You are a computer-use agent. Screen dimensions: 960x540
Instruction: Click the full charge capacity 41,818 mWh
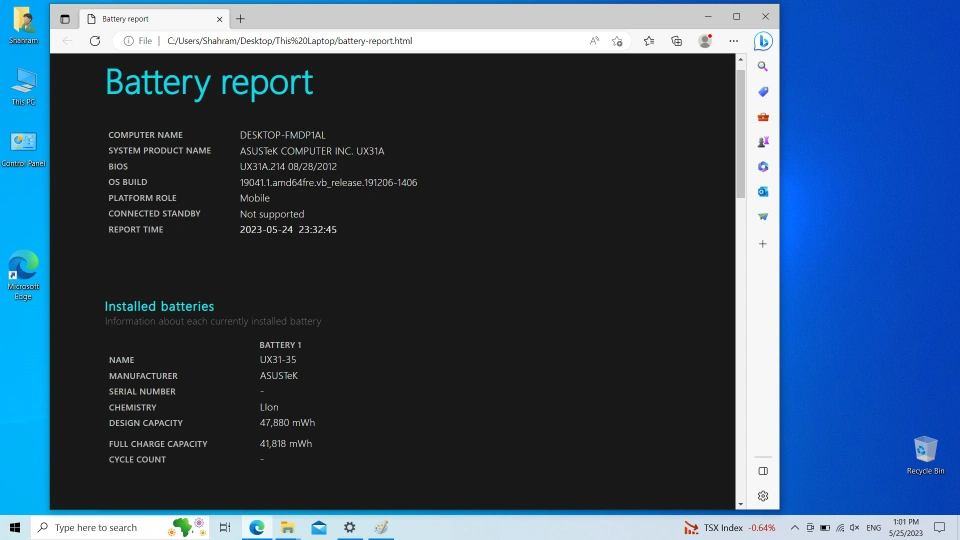(285, 443)
